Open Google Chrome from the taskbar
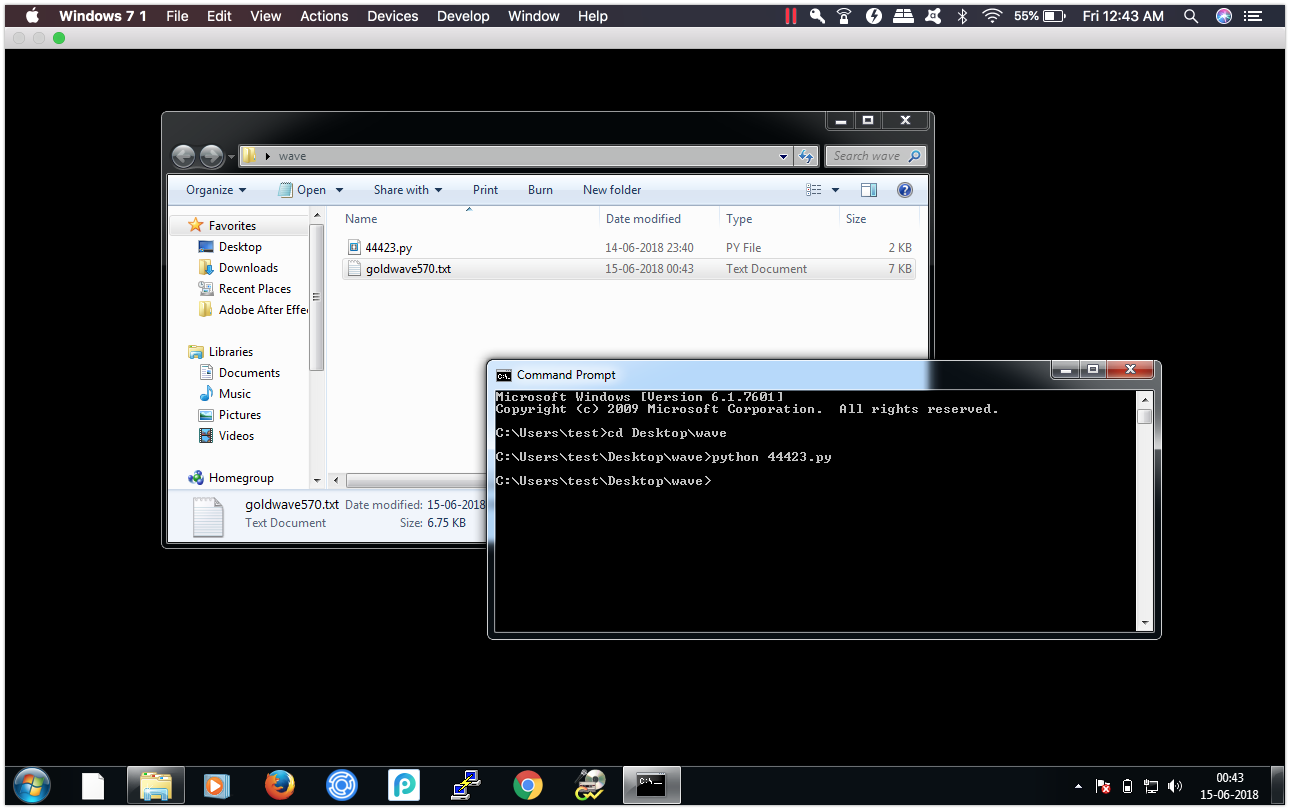 [x=528, y=785]
